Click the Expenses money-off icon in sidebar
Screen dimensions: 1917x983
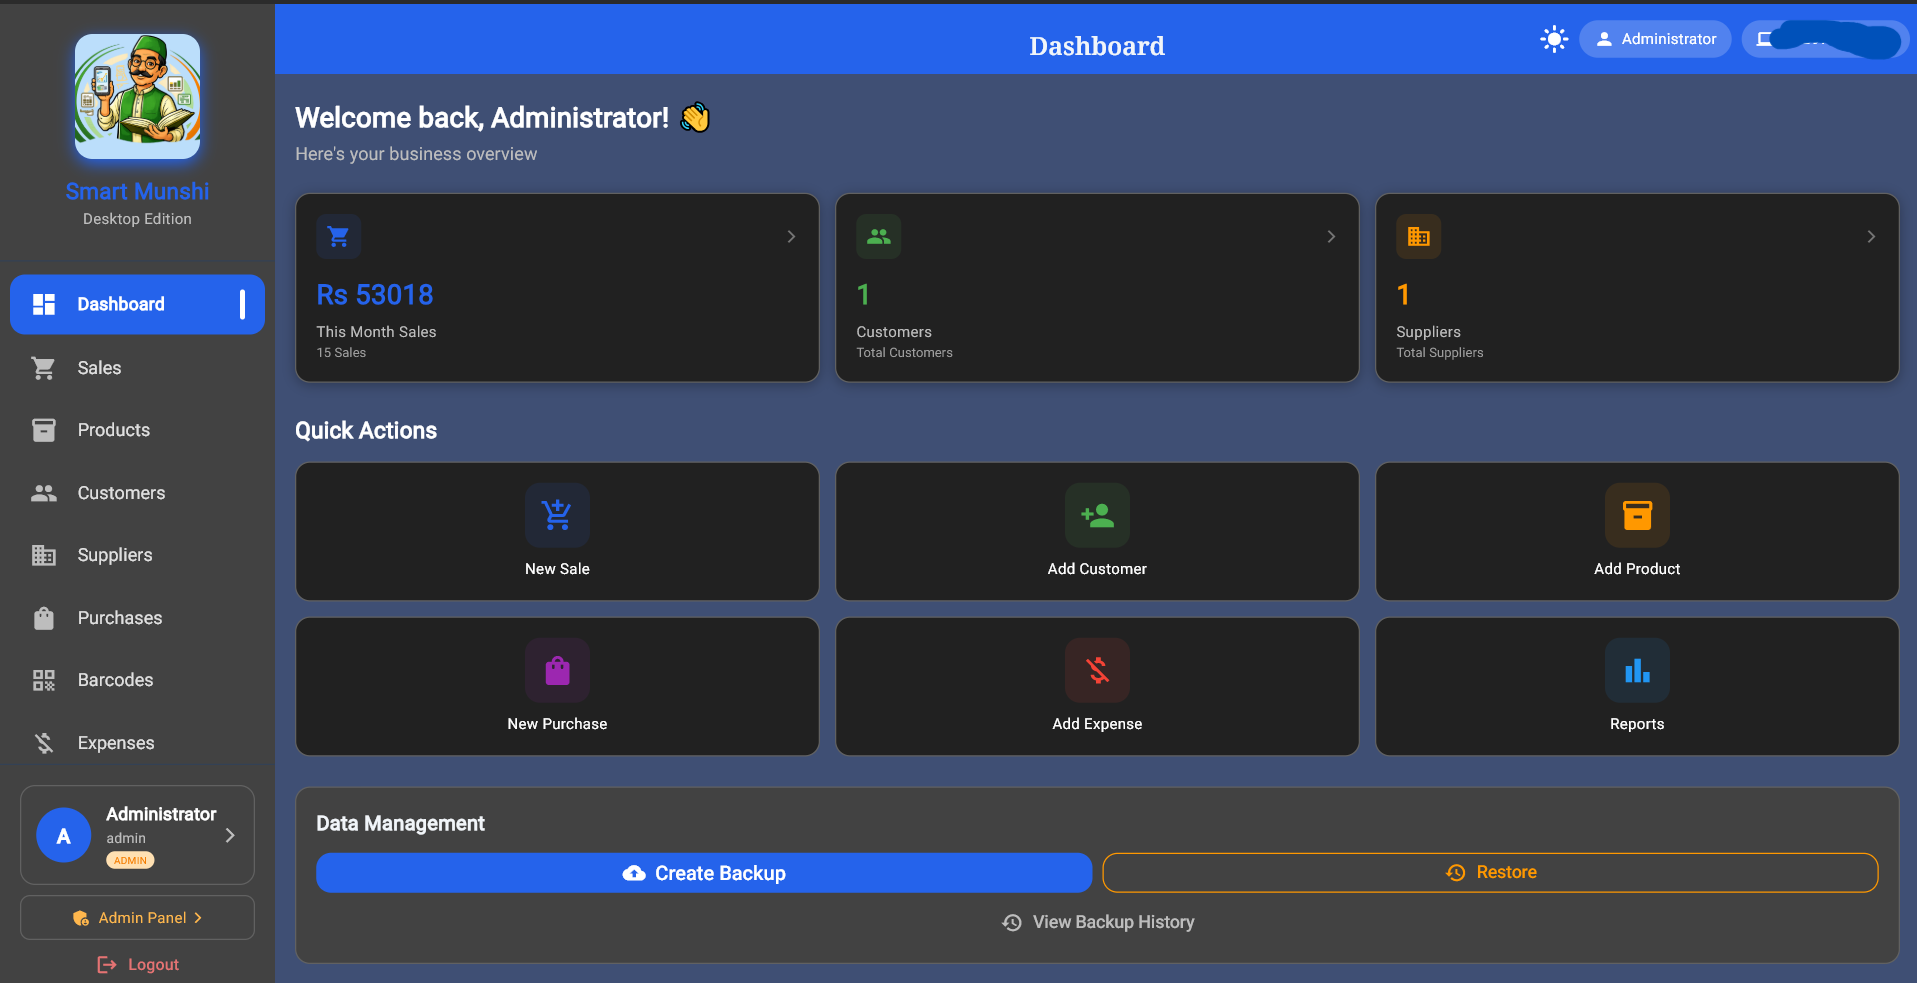(x=44, y=743)
